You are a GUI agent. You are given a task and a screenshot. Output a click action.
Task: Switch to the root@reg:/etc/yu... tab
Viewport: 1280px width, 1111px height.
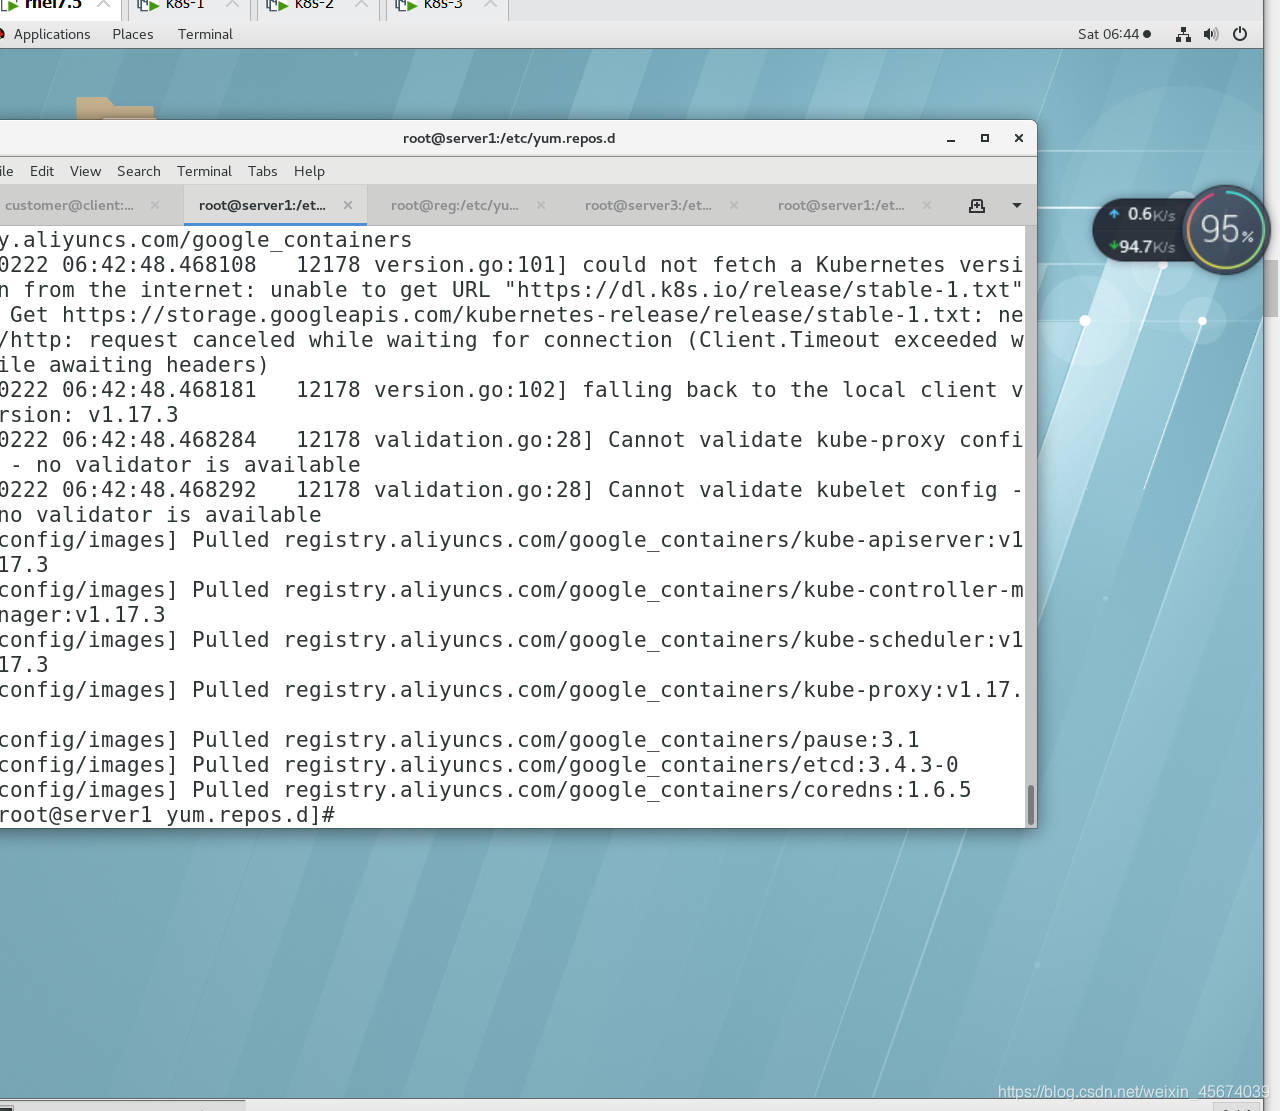[455, 205]
